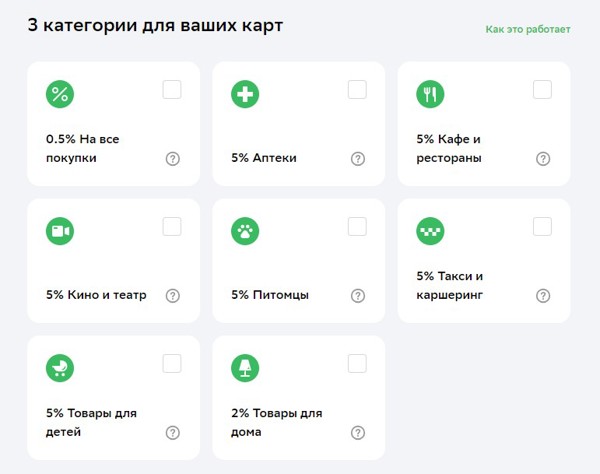Enable the 5% Питомцы checkbox

(357, 227)
